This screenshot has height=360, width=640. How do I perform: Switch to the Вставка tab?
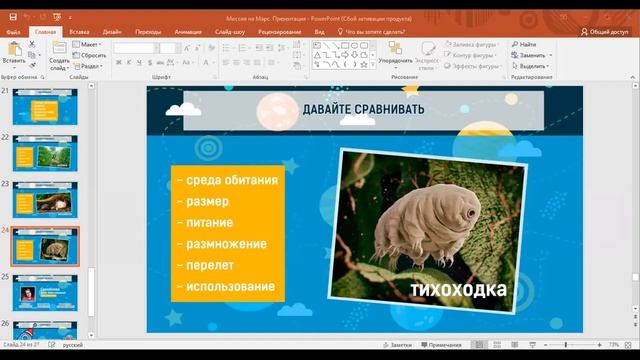click(x=79, y=32)
